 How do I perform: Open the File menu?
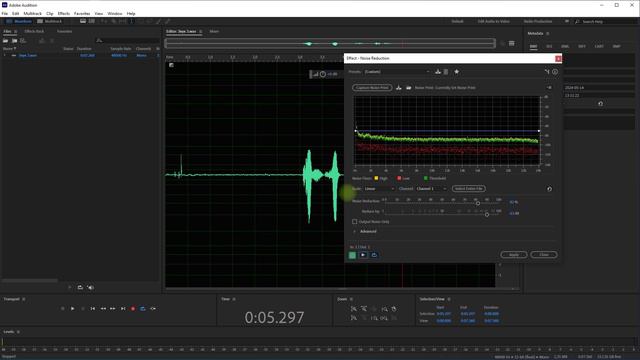4,13
